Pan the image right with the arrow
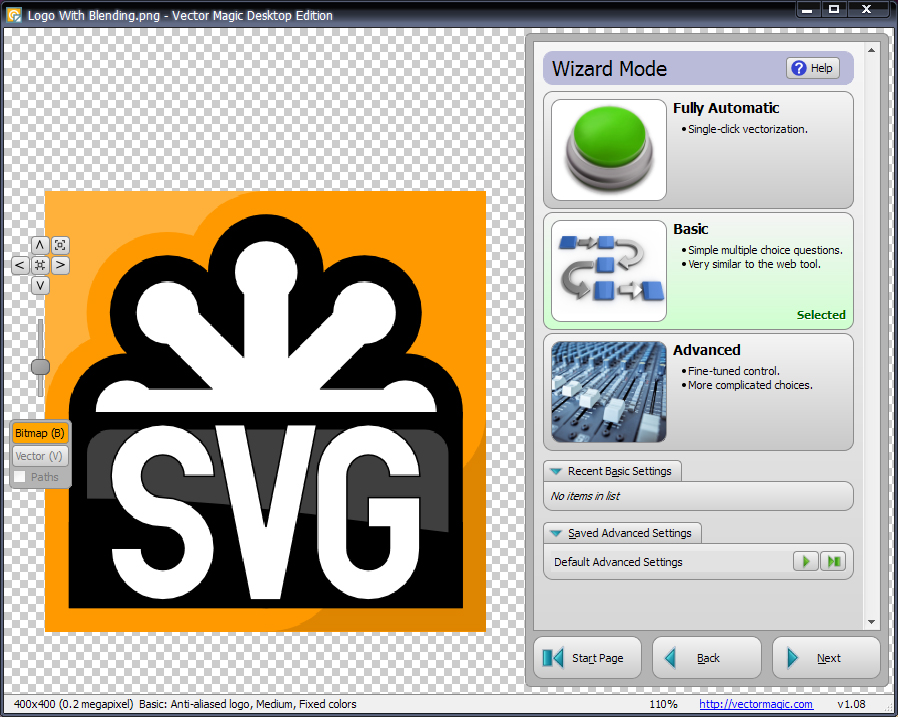 pyautogui.click(x=60, y=265)
